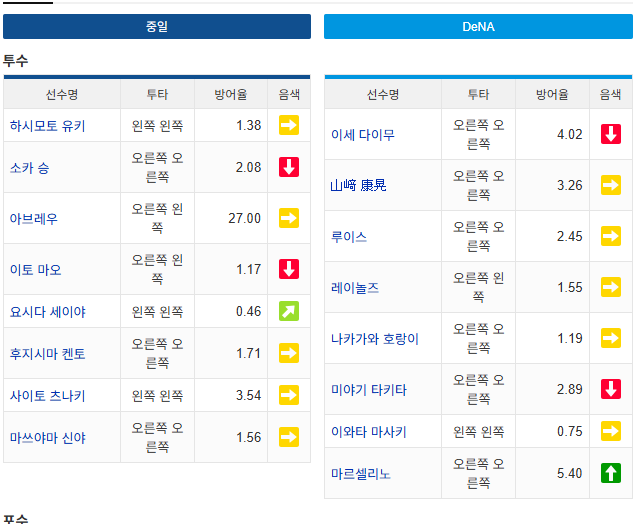638x524 pixels.
Task: Click the yellow arrow icon for 이와타 마사키
Action: click(611, 431)
